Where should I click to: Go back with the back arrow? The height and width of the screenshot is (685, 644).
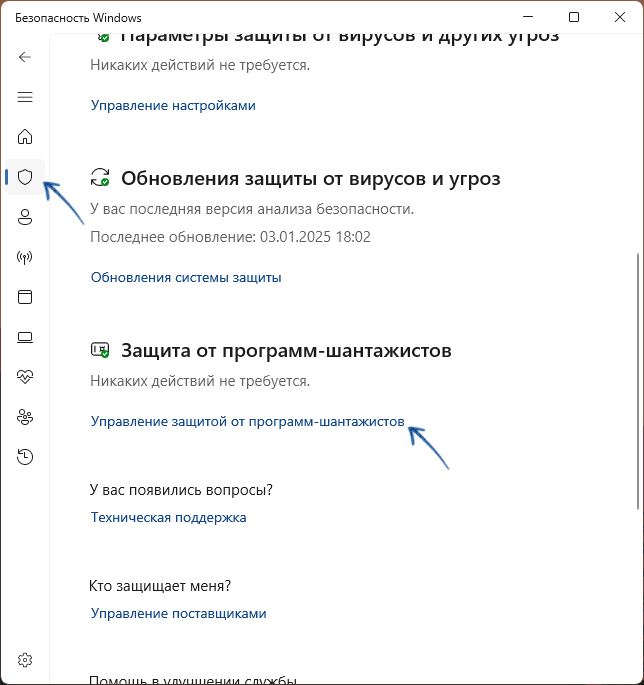(x=25, y=57)
